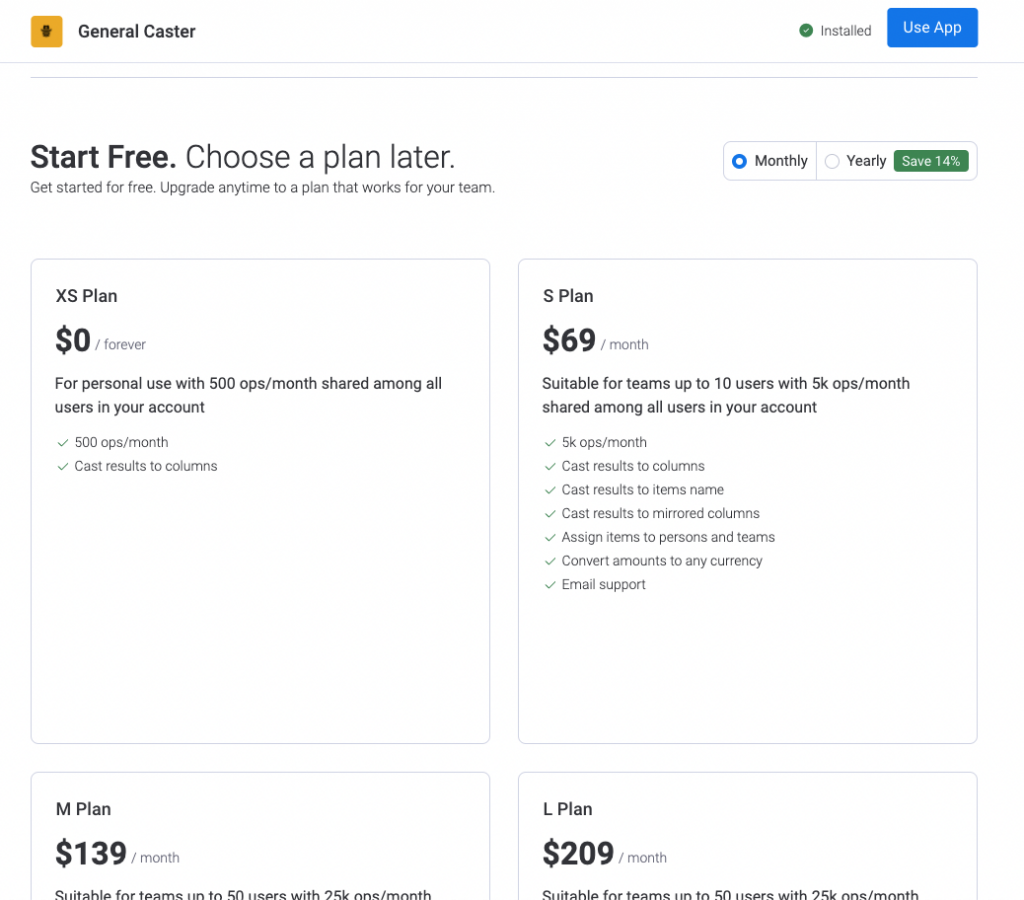Click Cast results to items name feature
Image resolution: width=1024 pixels, height=900 pixels.
643,490
